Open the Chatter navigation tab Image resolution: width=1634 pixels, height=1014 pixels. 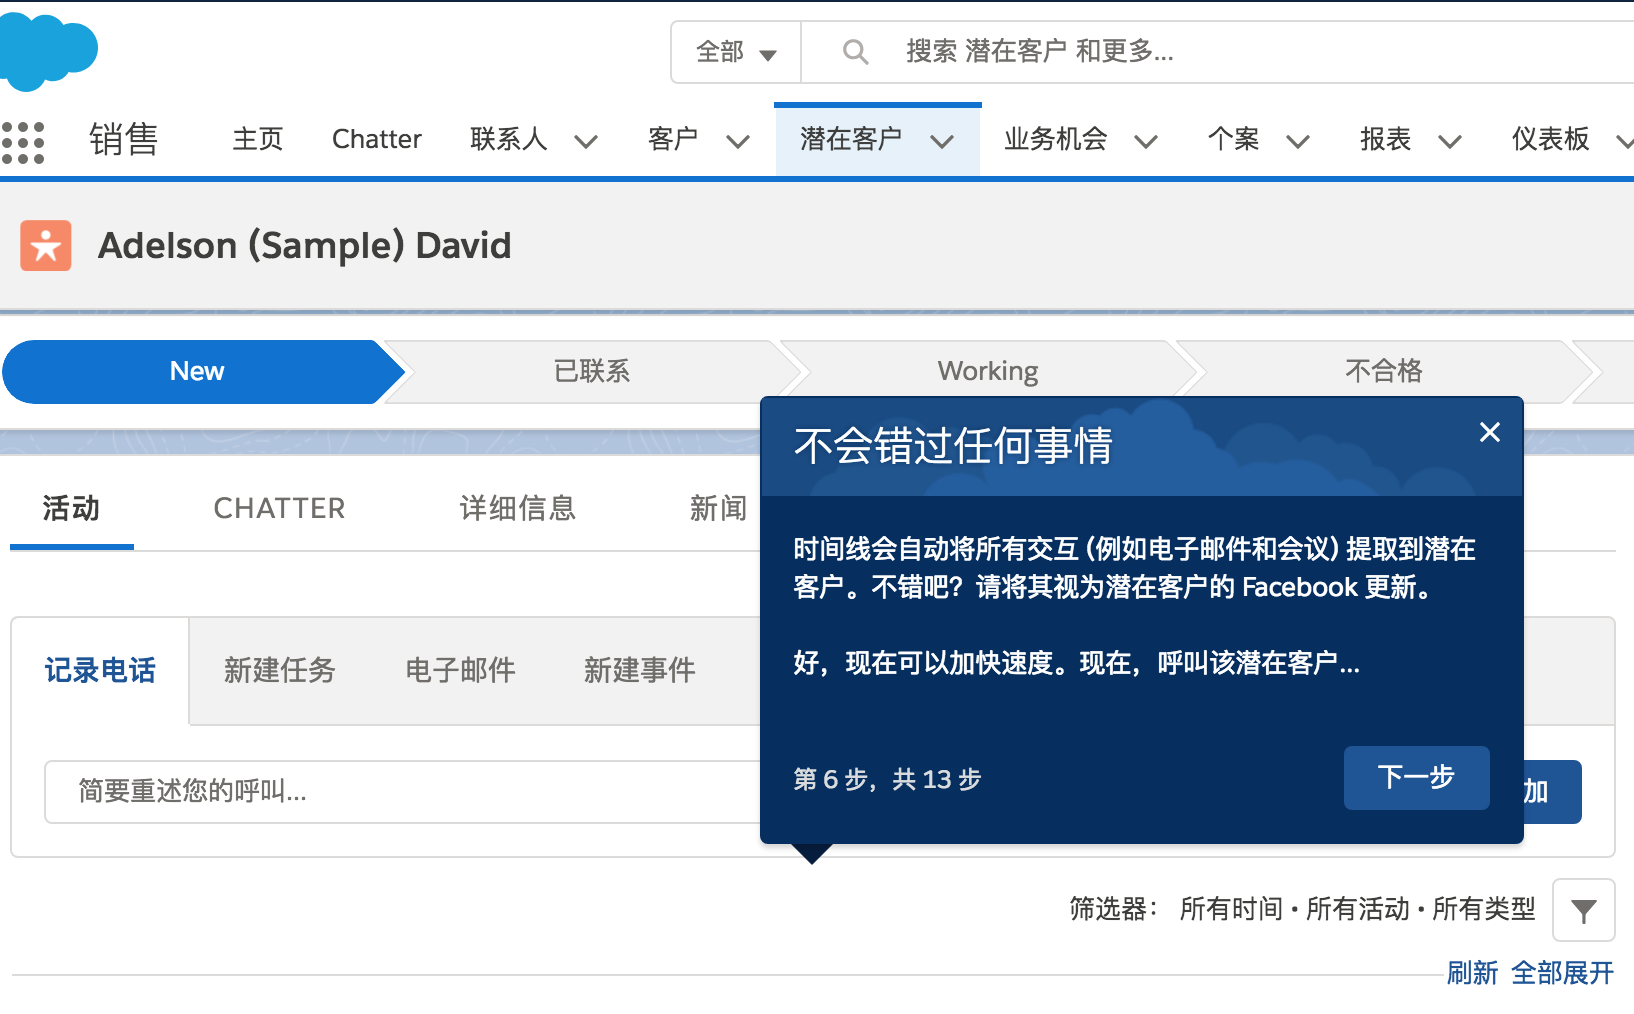pyautogui.click(x=377, y=139)
